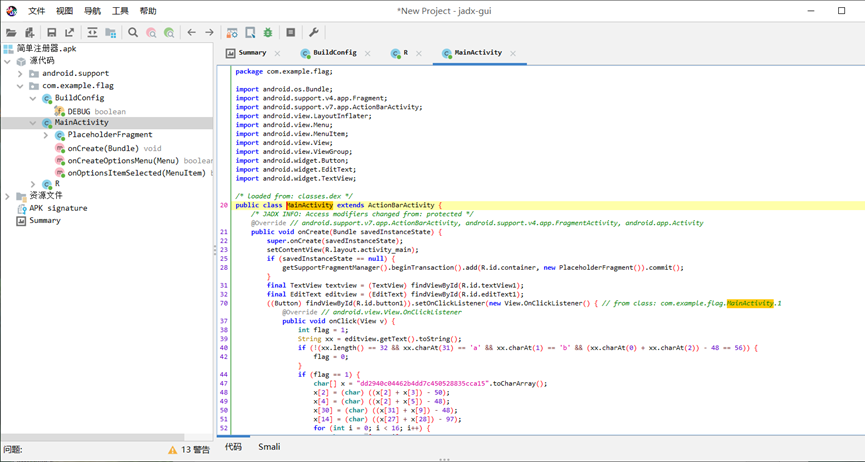
Task: Switch to Smali view at the bottom
Action: click(x=269, y=447)
